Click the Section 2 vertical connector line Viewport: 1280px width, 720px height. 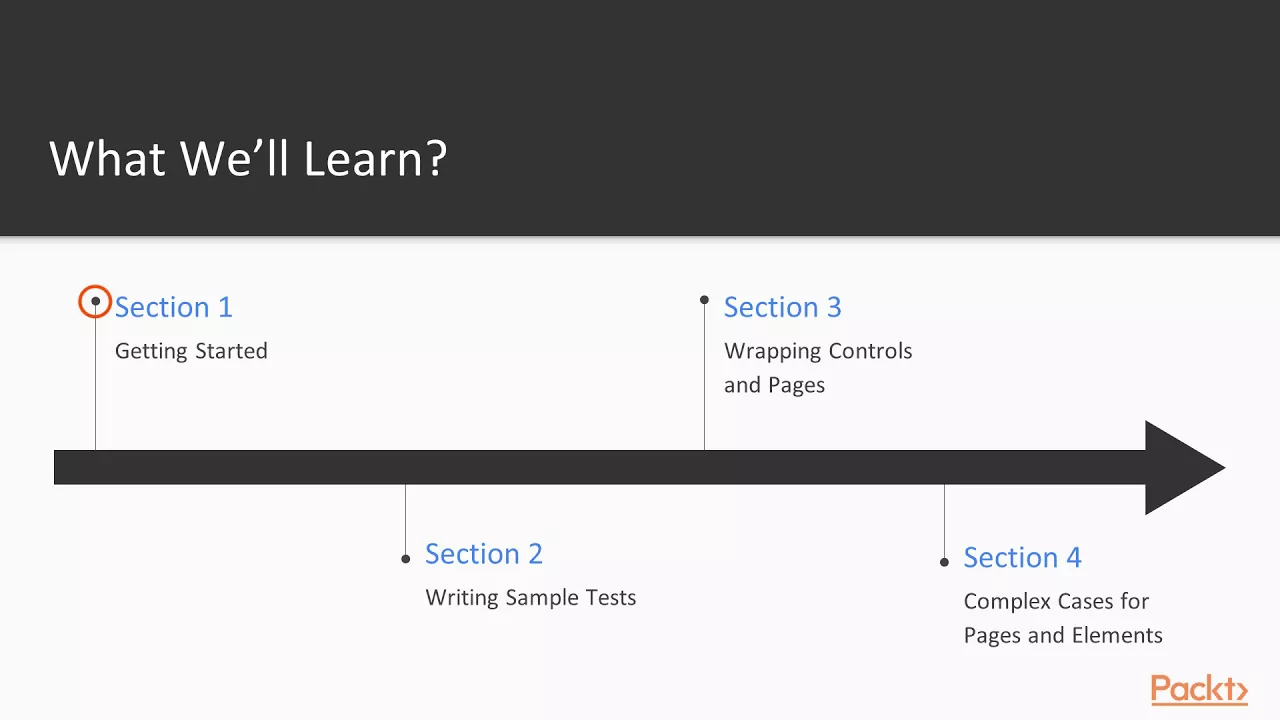[x=405, y=520]
